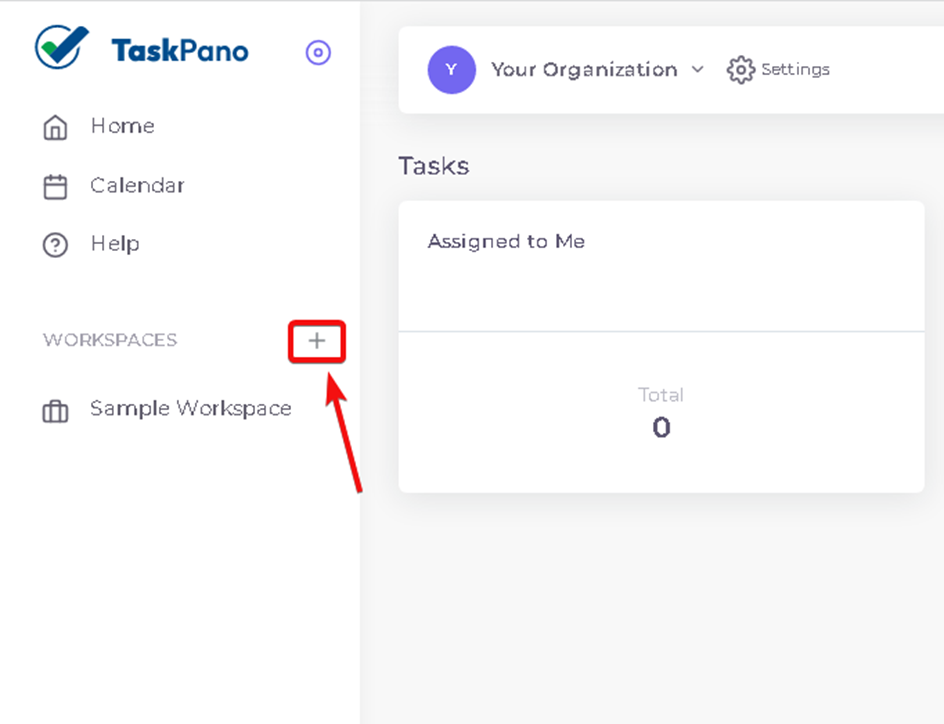Screen dimensions: 944x724
Task: Go to the Calendar page
Action: [137, 185]
